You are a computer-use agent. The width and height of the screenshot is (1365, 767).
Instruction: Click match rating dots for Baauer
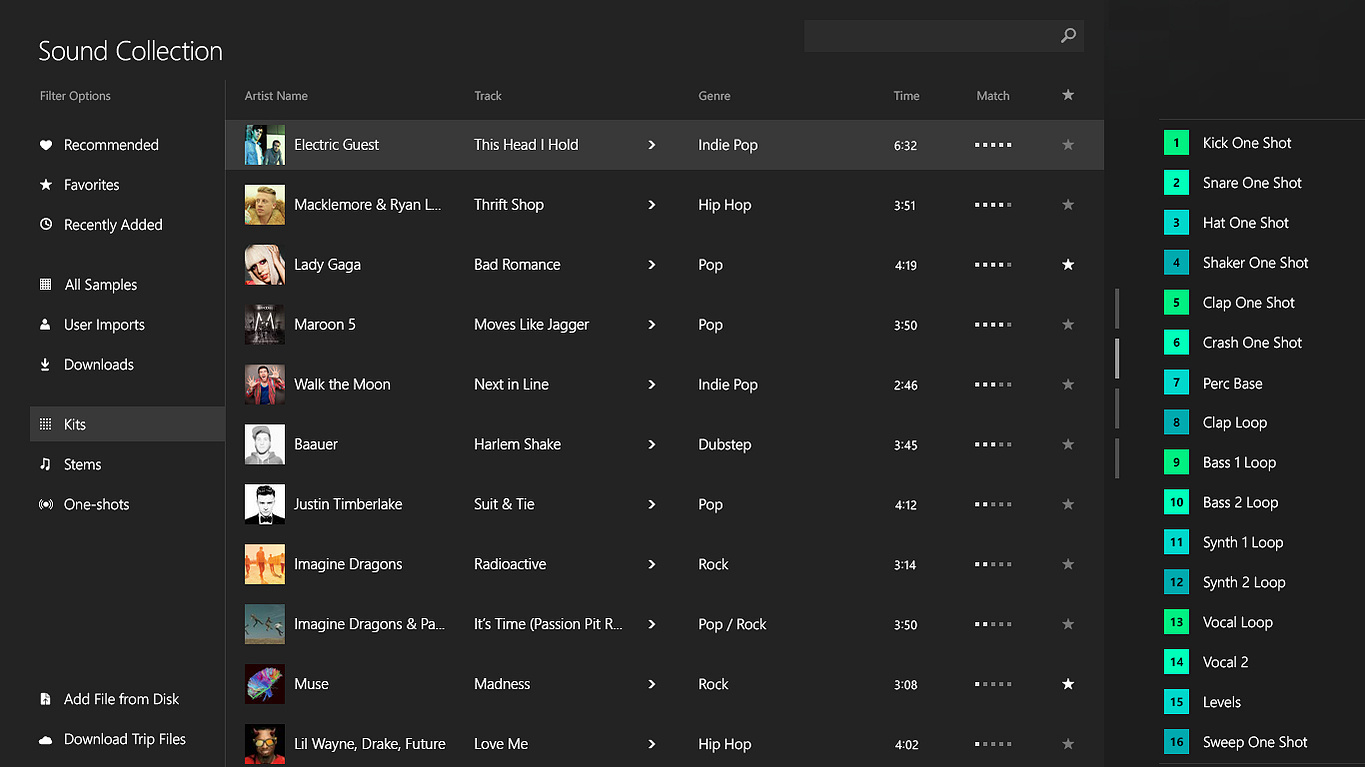pyautogui.click(x=993, y=445)
